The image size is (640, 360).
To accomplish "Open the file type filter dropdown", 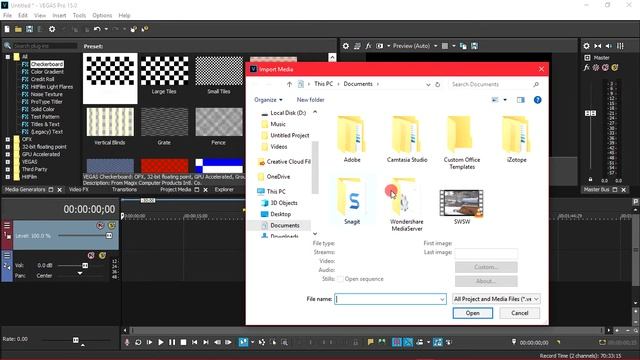I will click(496, 299).
